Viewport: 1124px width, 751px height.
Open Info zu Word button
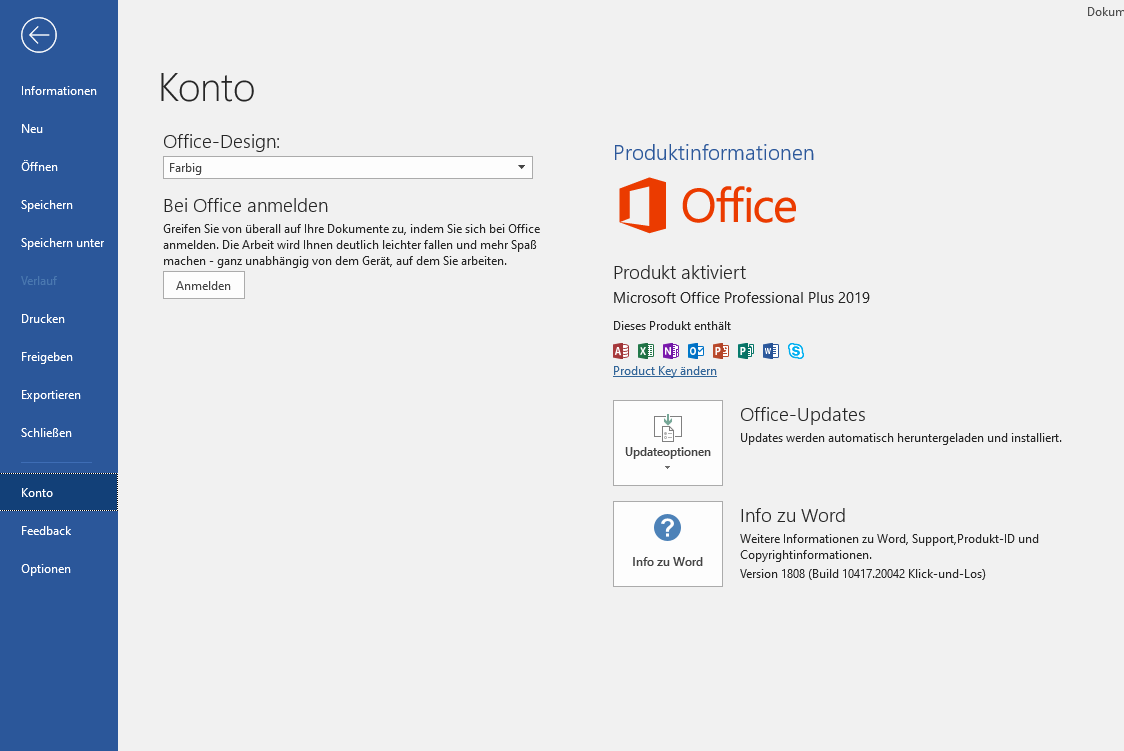[x=667, y=543]
